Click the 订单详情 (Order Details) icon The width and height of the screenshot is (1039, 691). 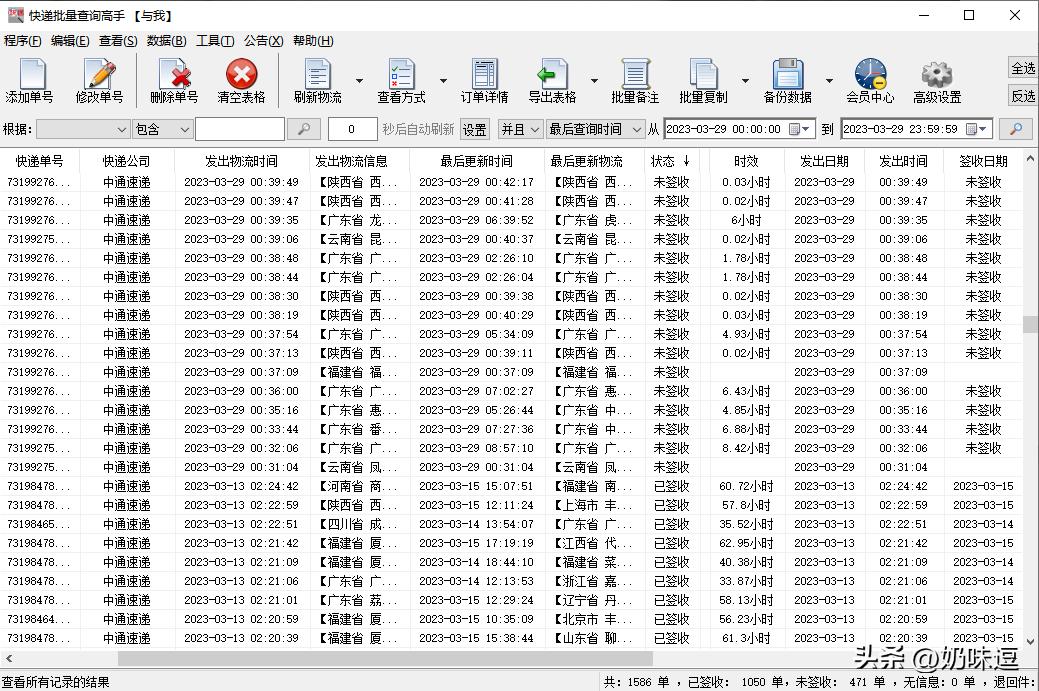484,80
